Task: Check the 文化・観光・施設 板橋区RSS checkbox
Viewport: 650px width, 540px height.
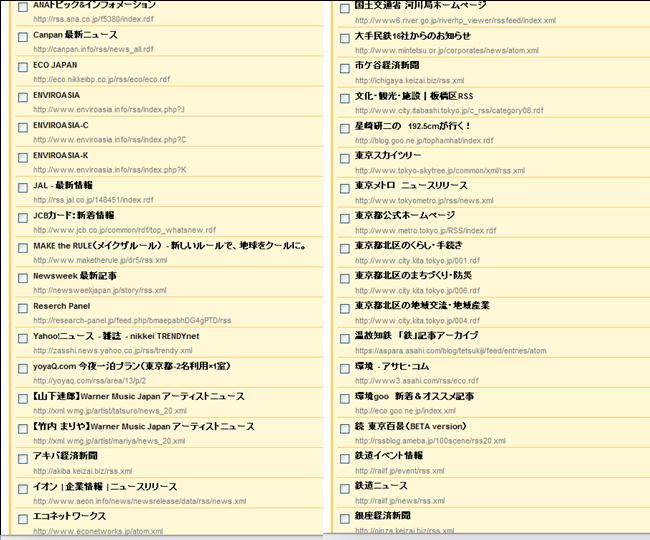Action: (x=345, y=98)
